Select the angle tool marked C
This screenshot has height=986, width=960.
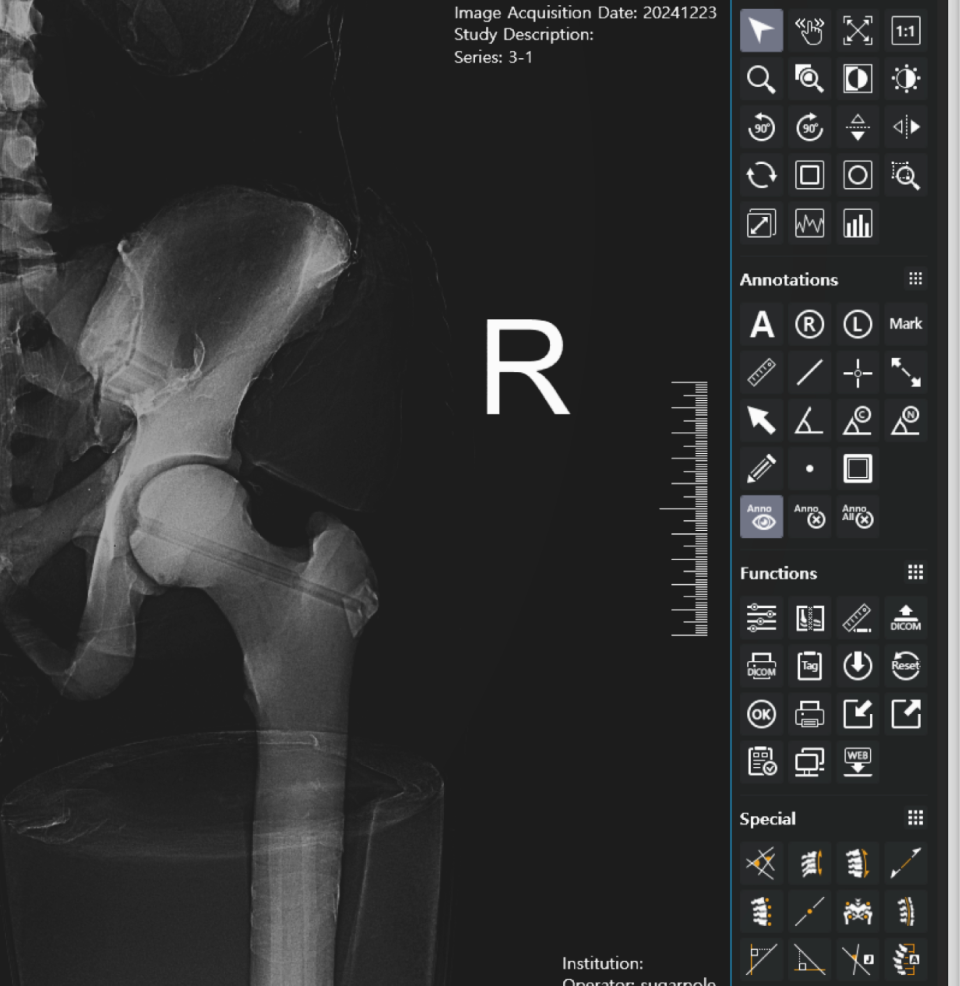858,421
